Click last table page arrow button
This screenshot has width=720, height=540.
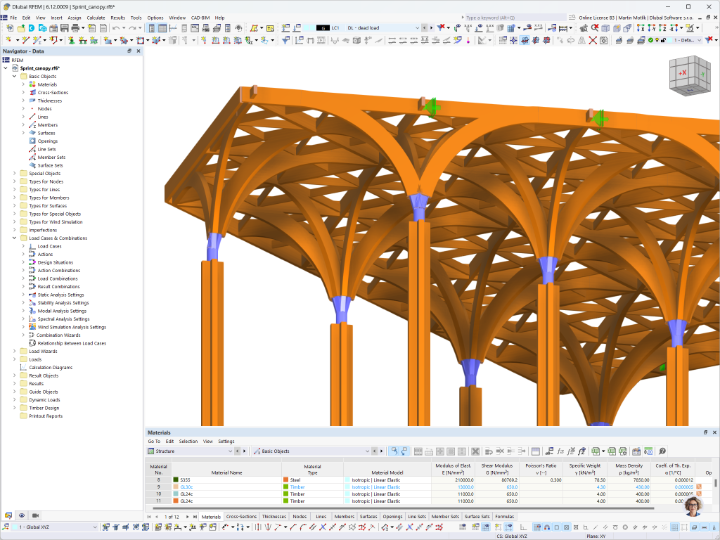[195, 516]
